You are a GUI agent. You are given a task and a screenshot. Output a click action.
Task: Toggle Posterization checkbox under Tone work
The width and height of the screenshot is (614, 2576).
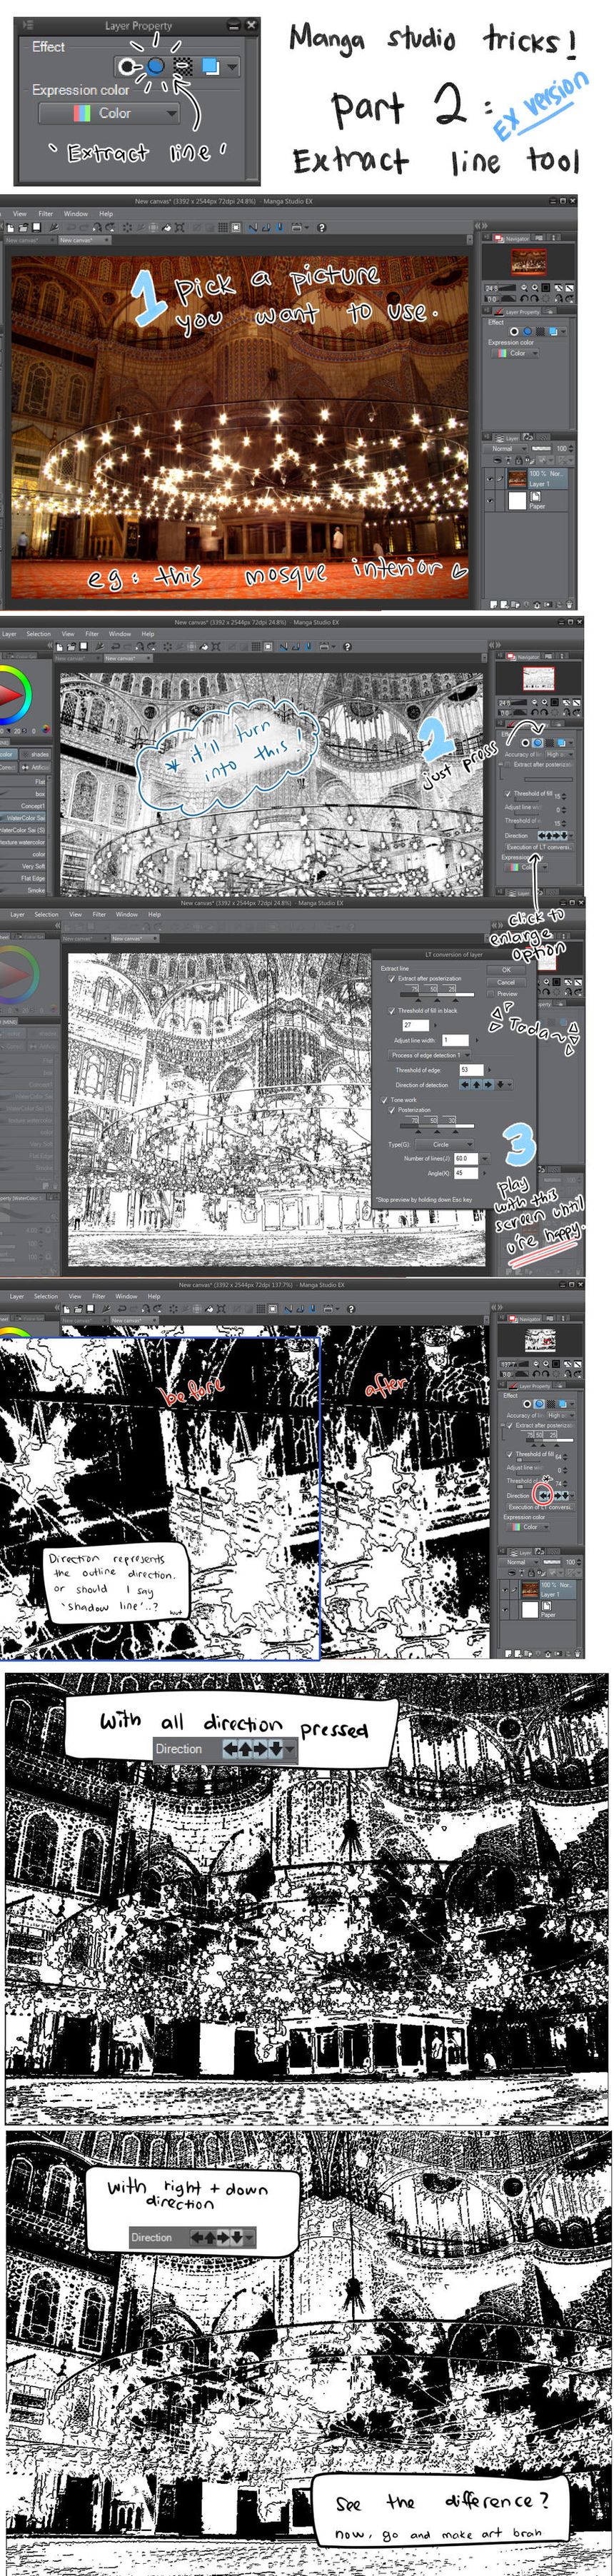(x=392, y=1110)
